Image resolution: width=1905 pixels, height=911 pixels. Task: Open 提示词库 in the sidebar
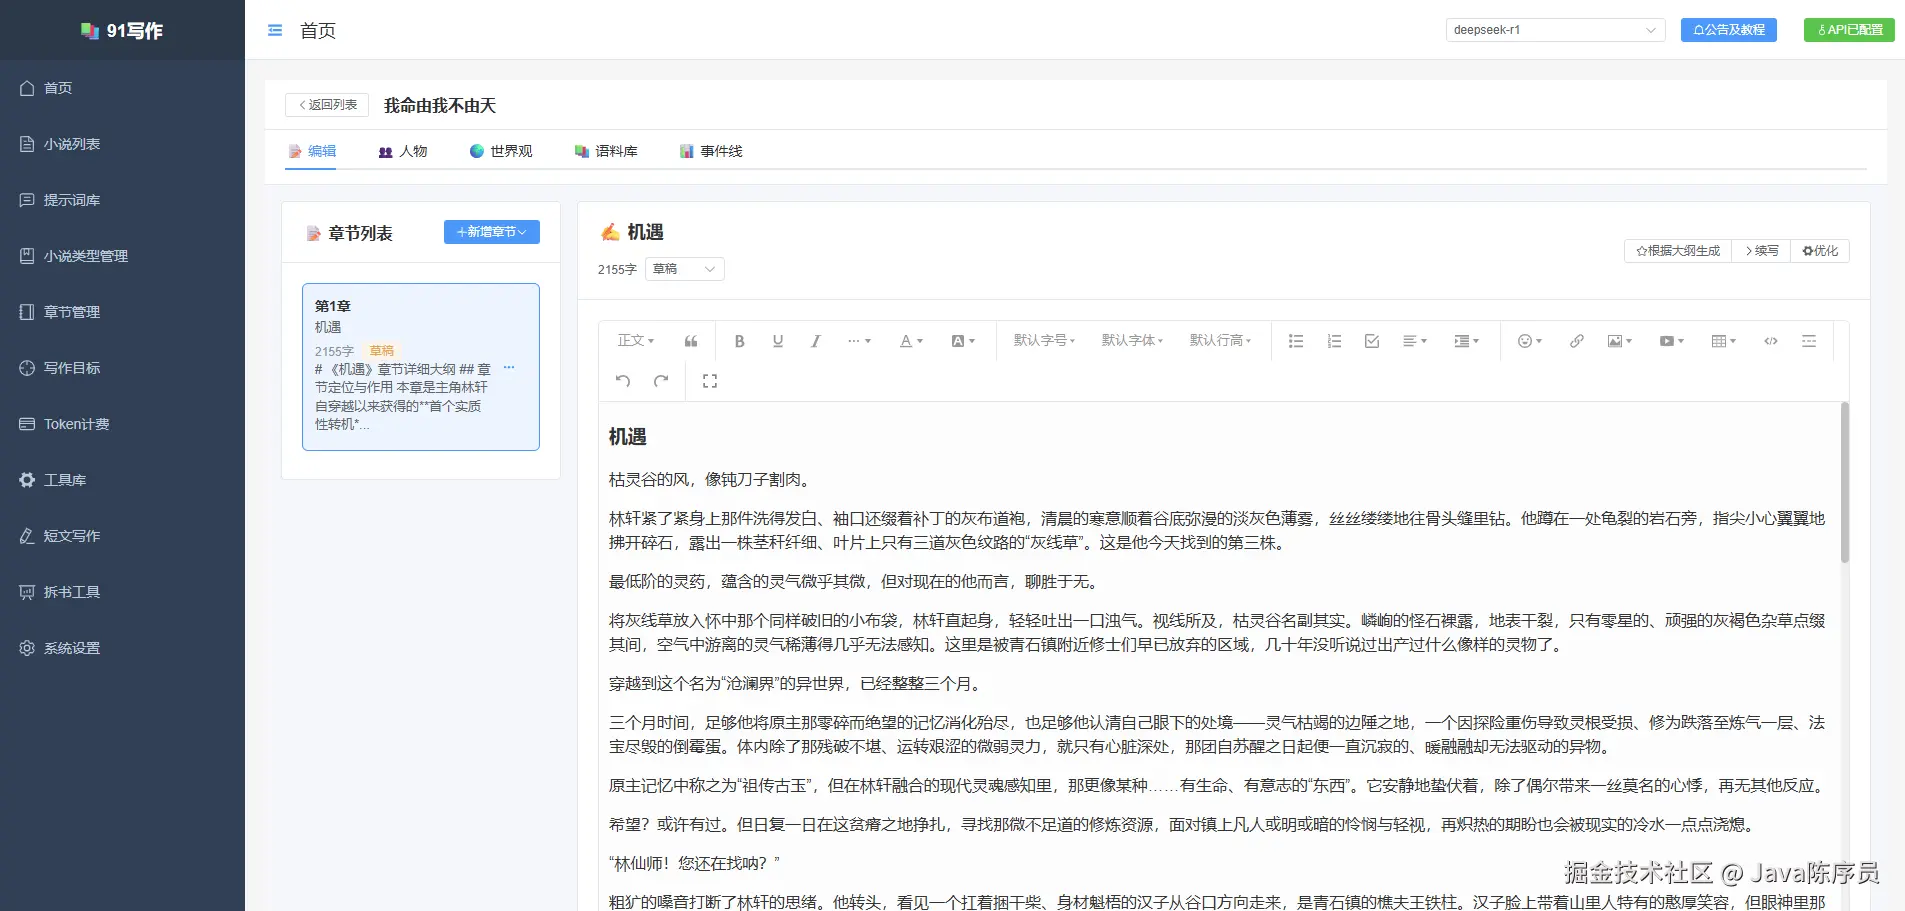(122, 200)
